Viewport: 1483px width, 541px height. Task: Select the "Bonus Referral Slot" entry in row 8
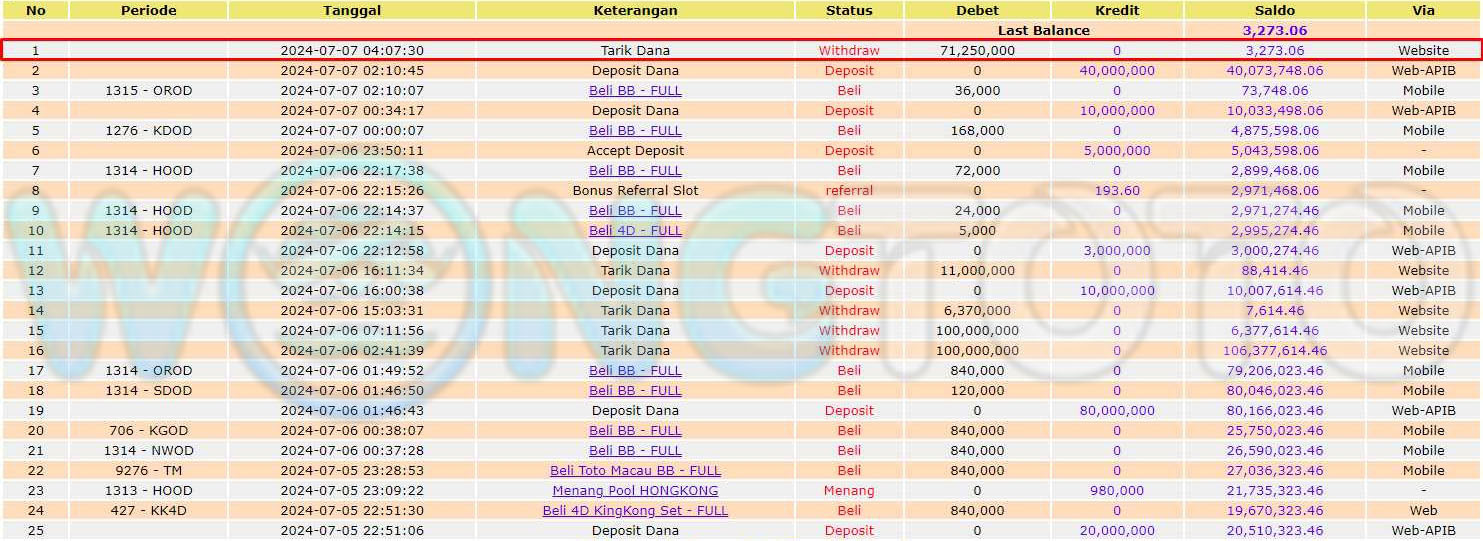click(635, 191)
